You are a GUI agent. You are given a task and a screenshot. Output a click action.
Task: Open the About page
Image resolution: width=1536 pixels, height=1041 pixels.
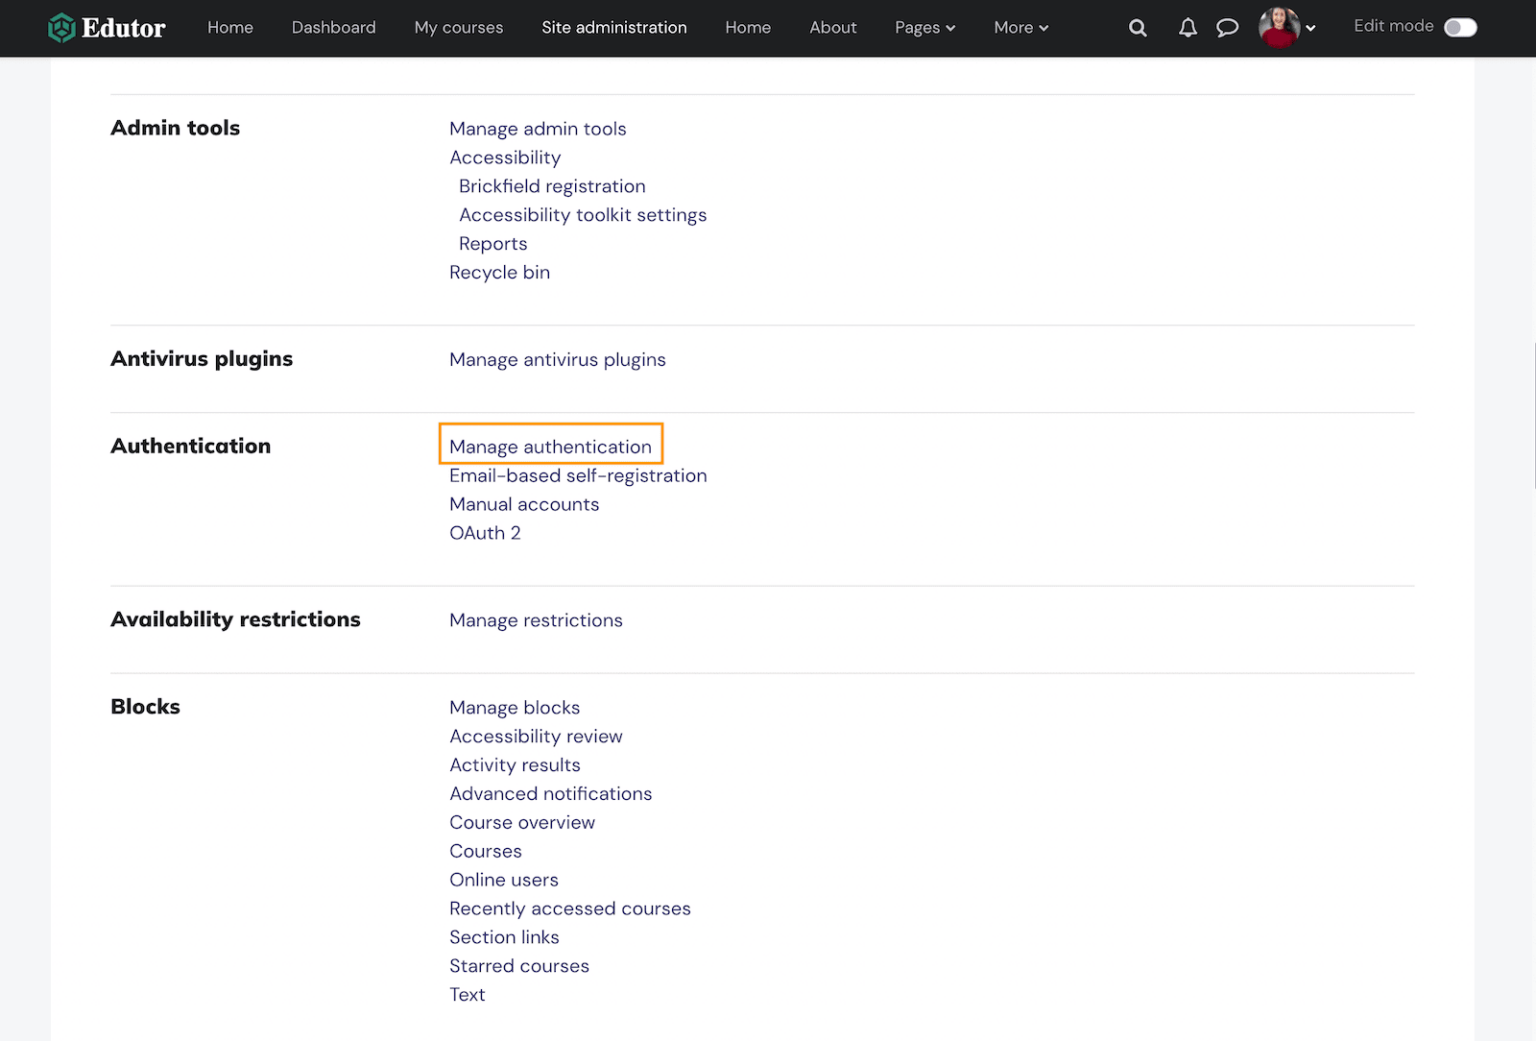point(832,27)
